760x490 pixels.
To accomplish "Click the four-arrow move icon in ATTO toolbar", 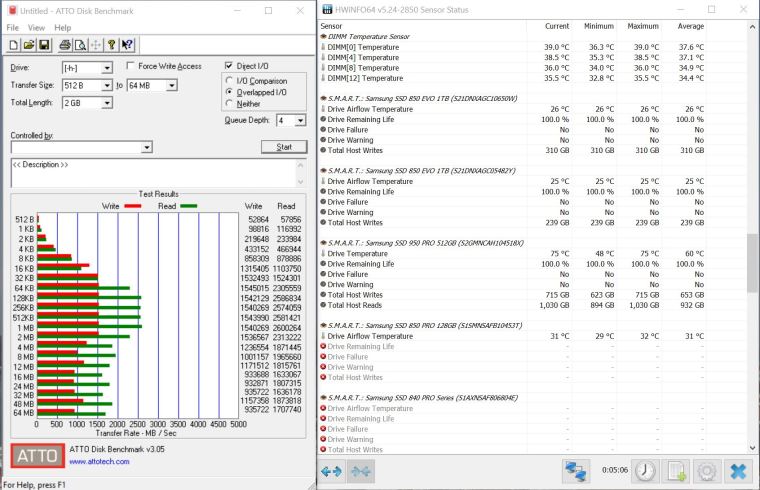I will [96, 45].
